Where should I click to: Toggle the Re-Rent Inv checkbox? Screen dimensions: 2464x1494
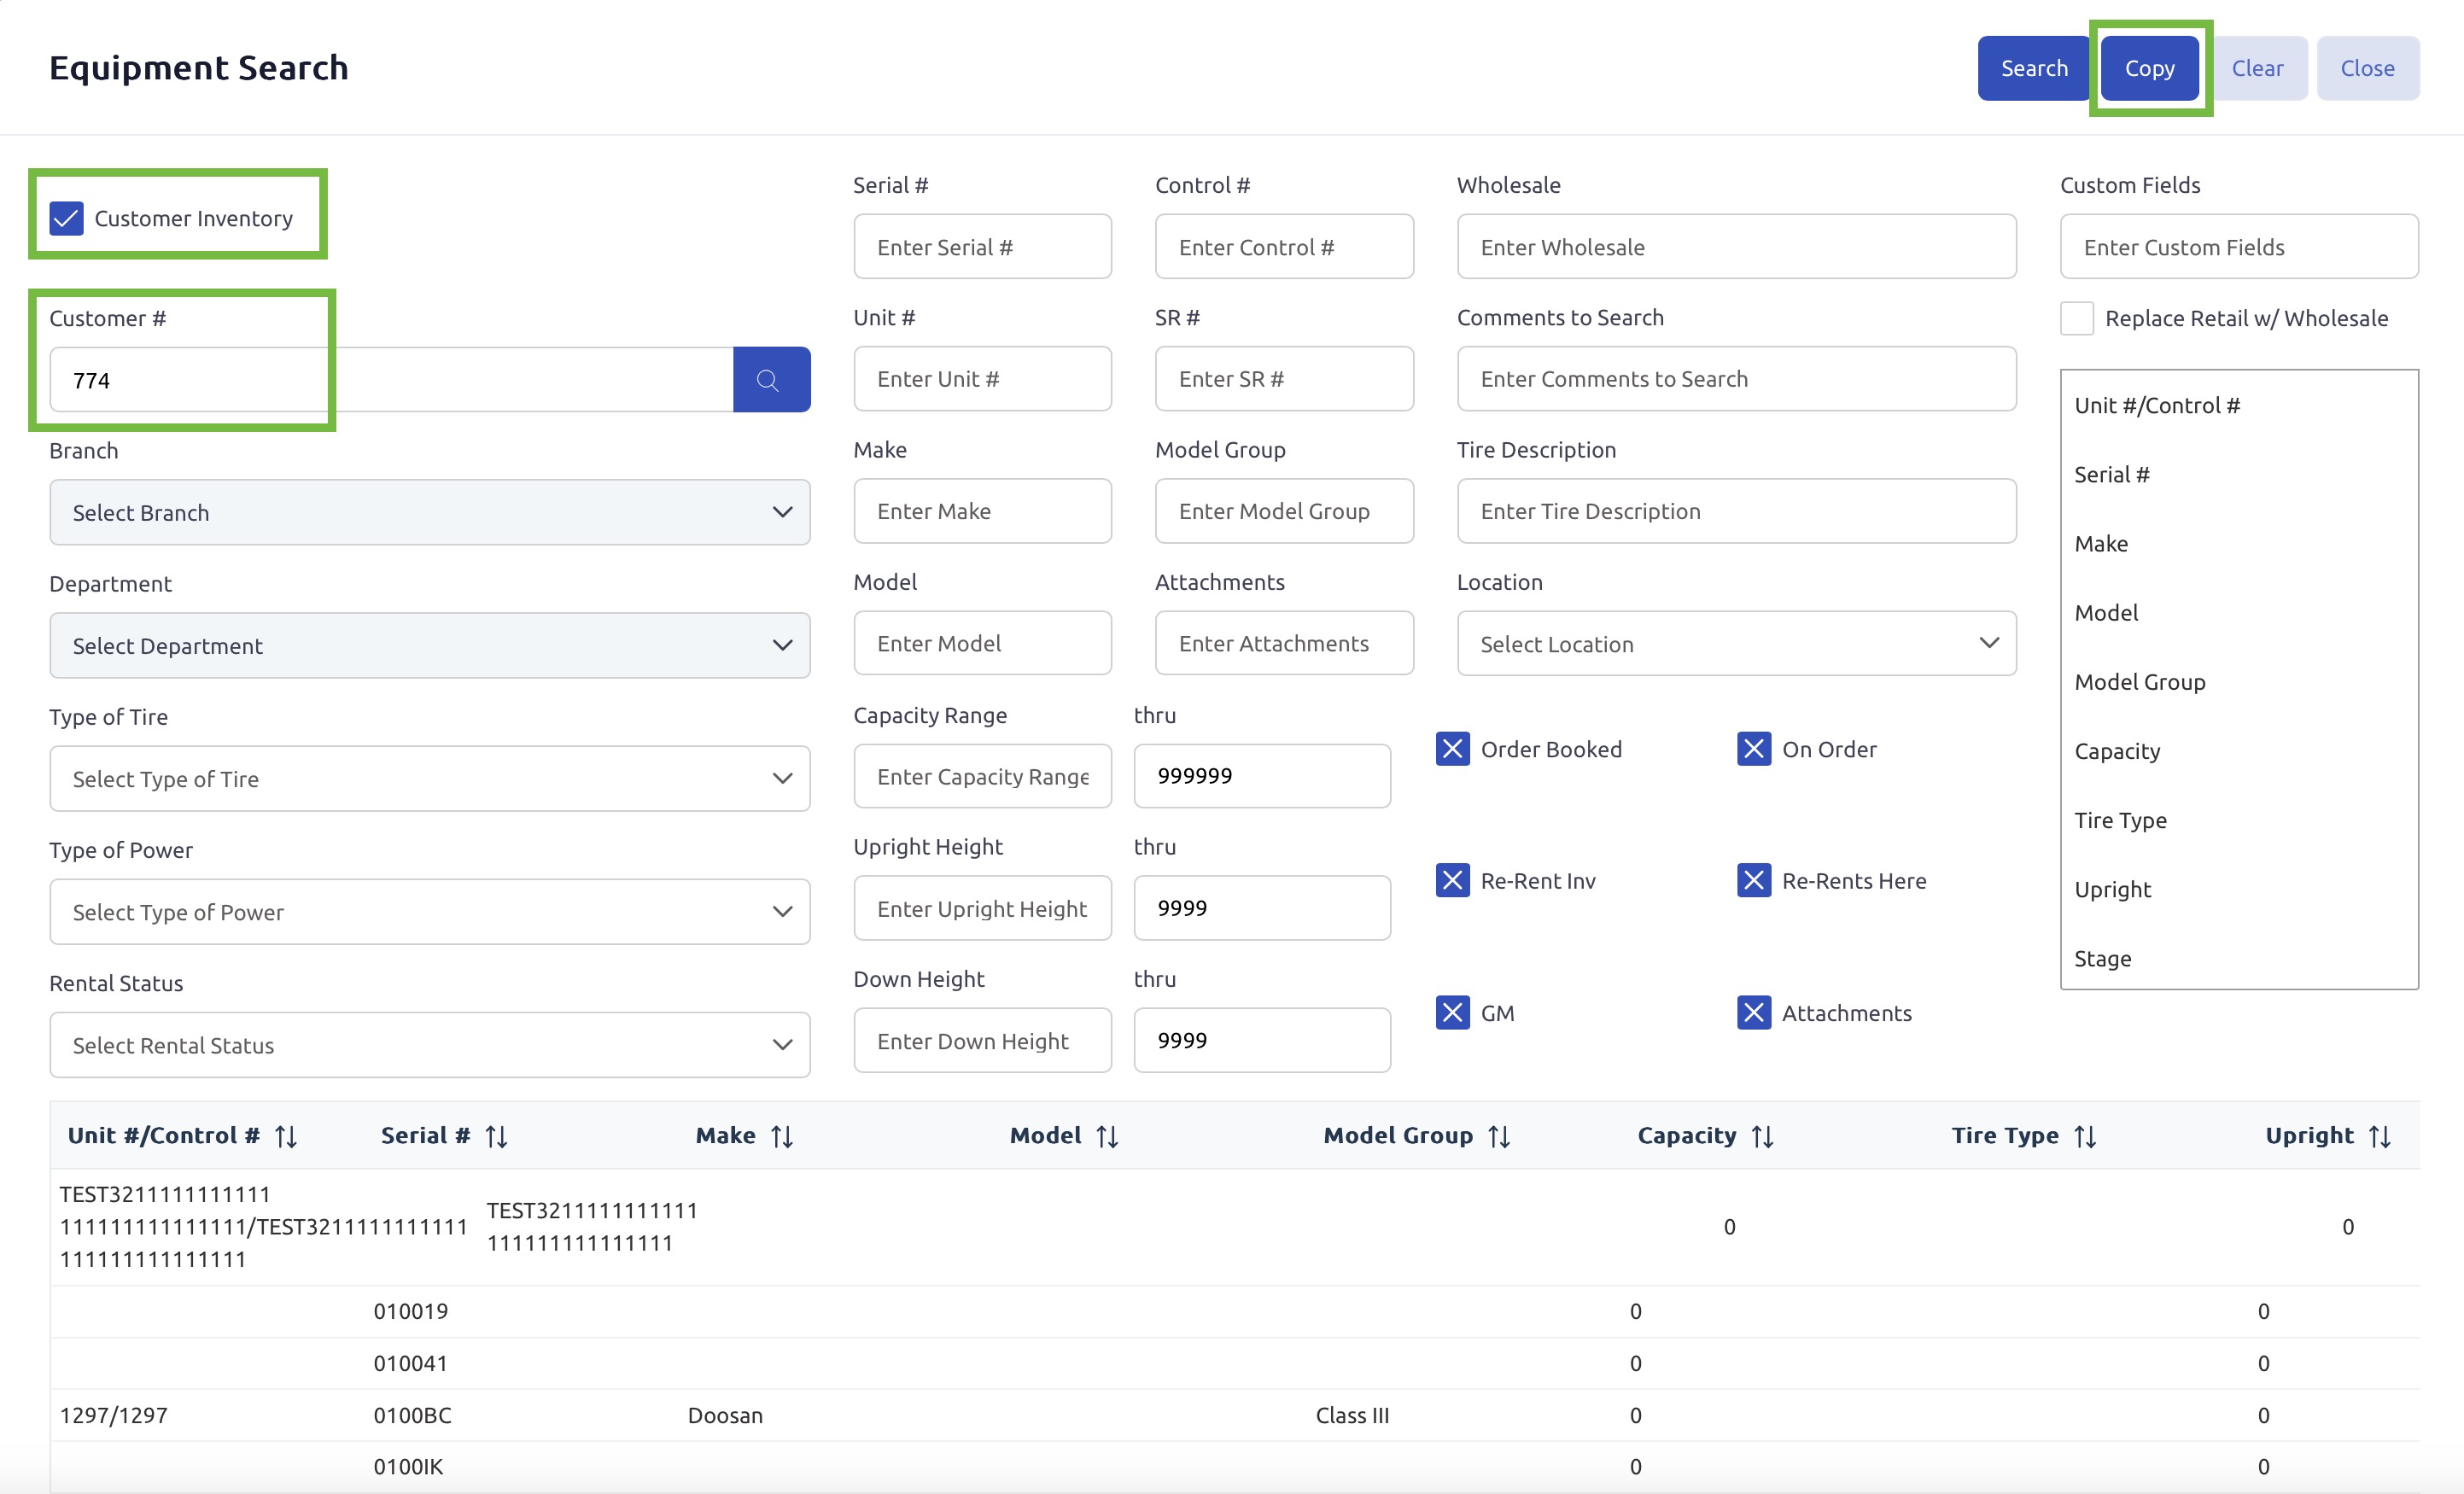[x=1452, y=881]
